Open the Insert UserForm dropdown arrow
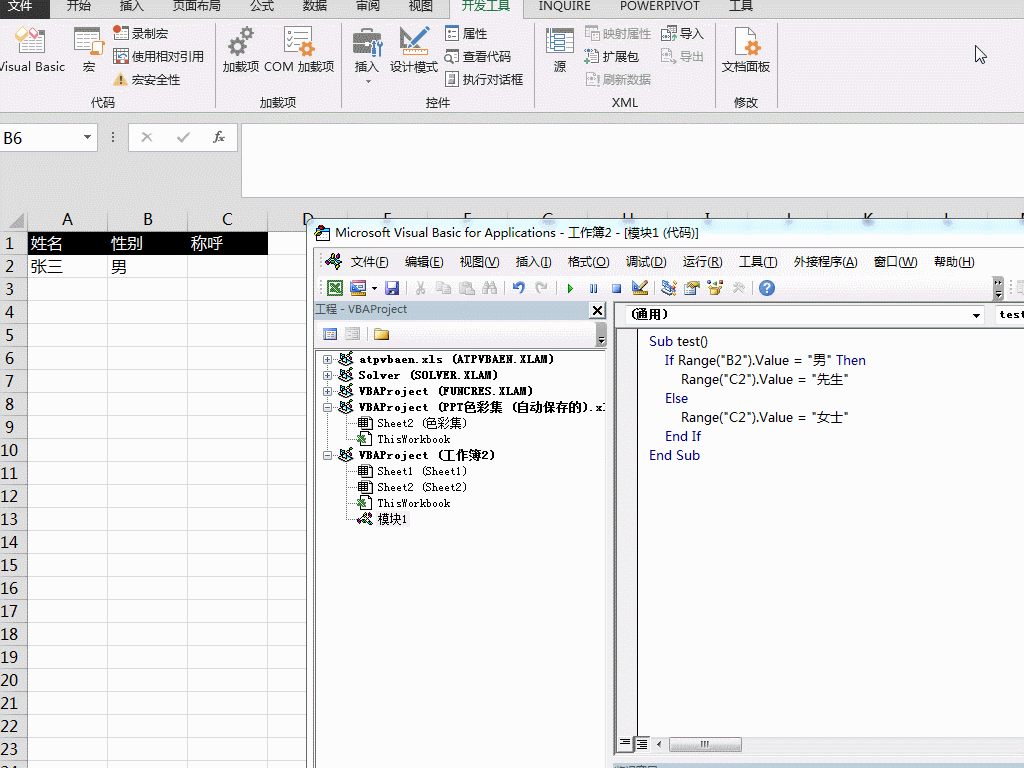 pyautogui.click(x=374, y=288)
